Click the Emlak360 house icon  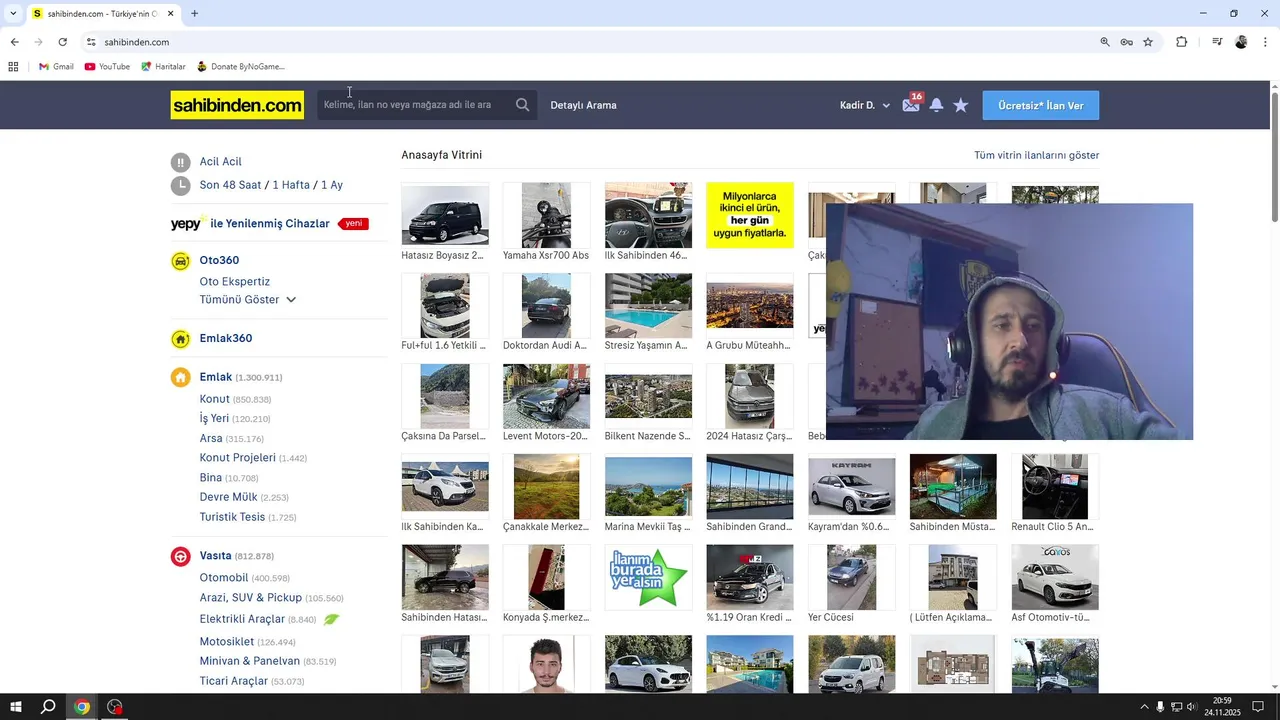coord(180,339)
